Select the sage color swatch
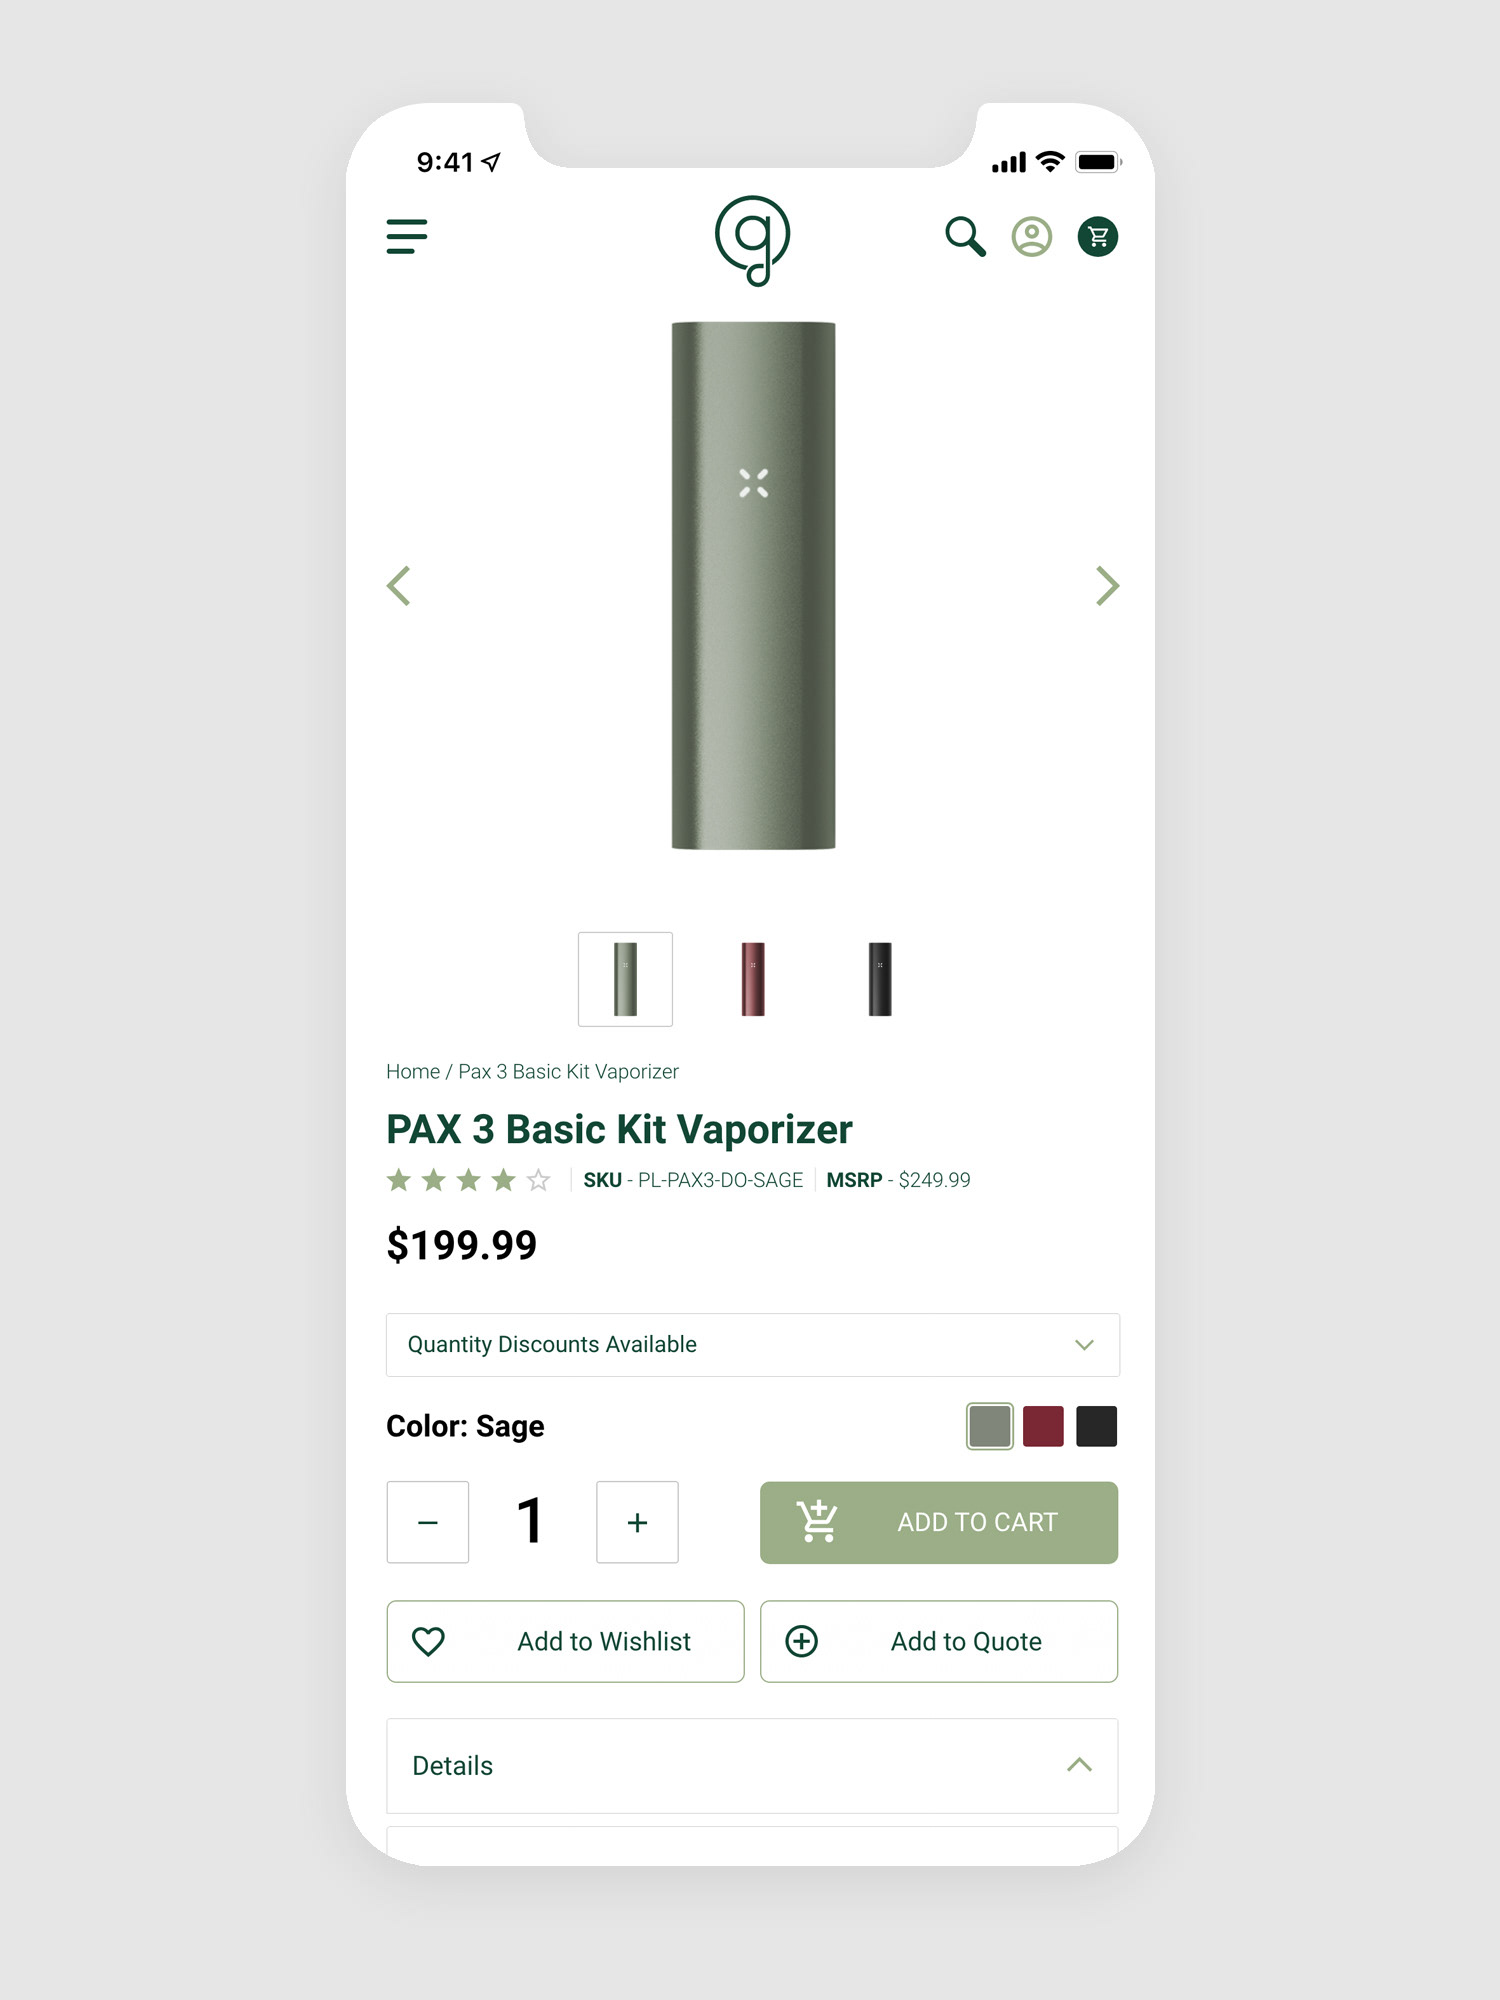The height and width of the screenshot is (2000, 1500). (x=990, y=1426)
